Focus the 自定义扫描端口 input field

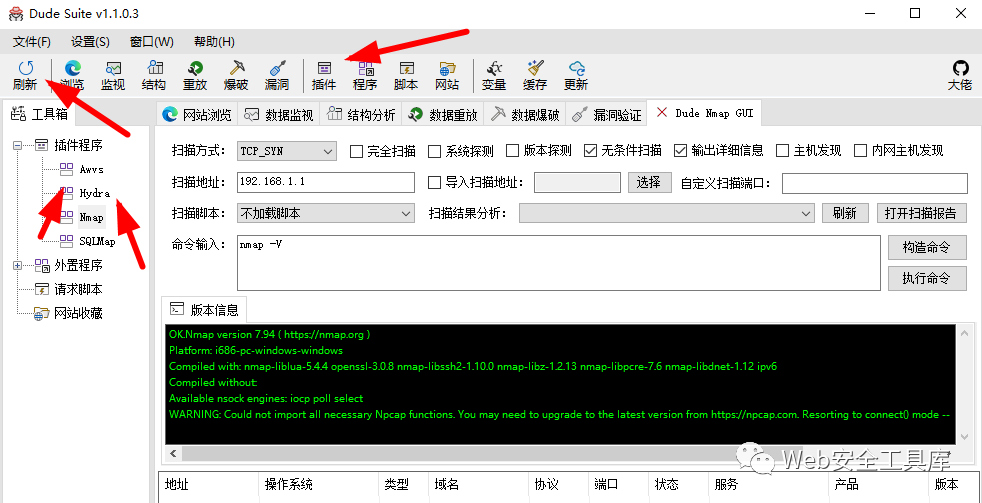[x=874, y=184]
